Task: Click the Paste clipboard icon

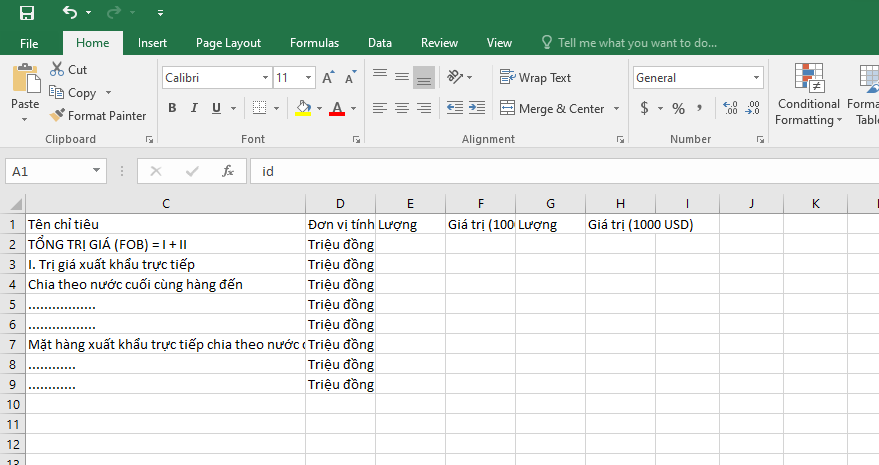Action: (x=26, y=79)
